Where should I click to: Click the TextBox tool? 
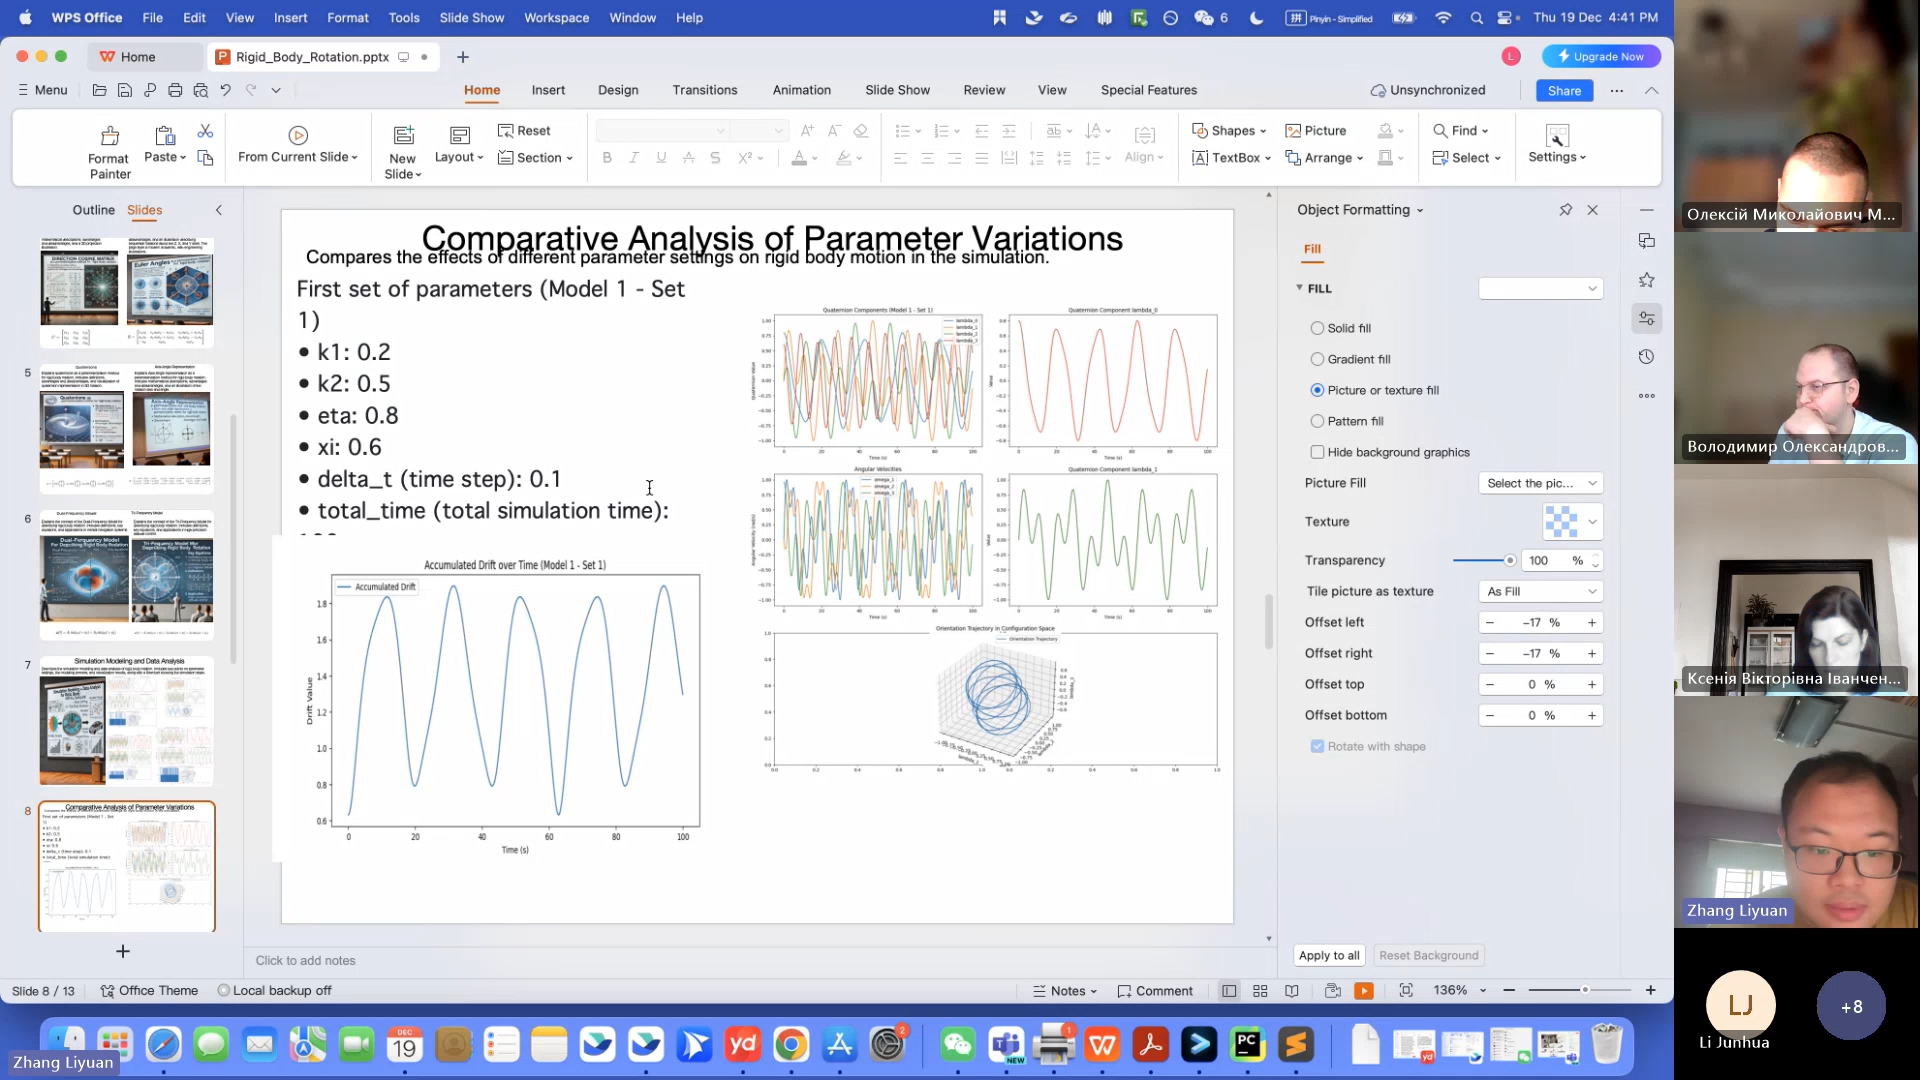pyautogui.click(x=1229, y=158)
